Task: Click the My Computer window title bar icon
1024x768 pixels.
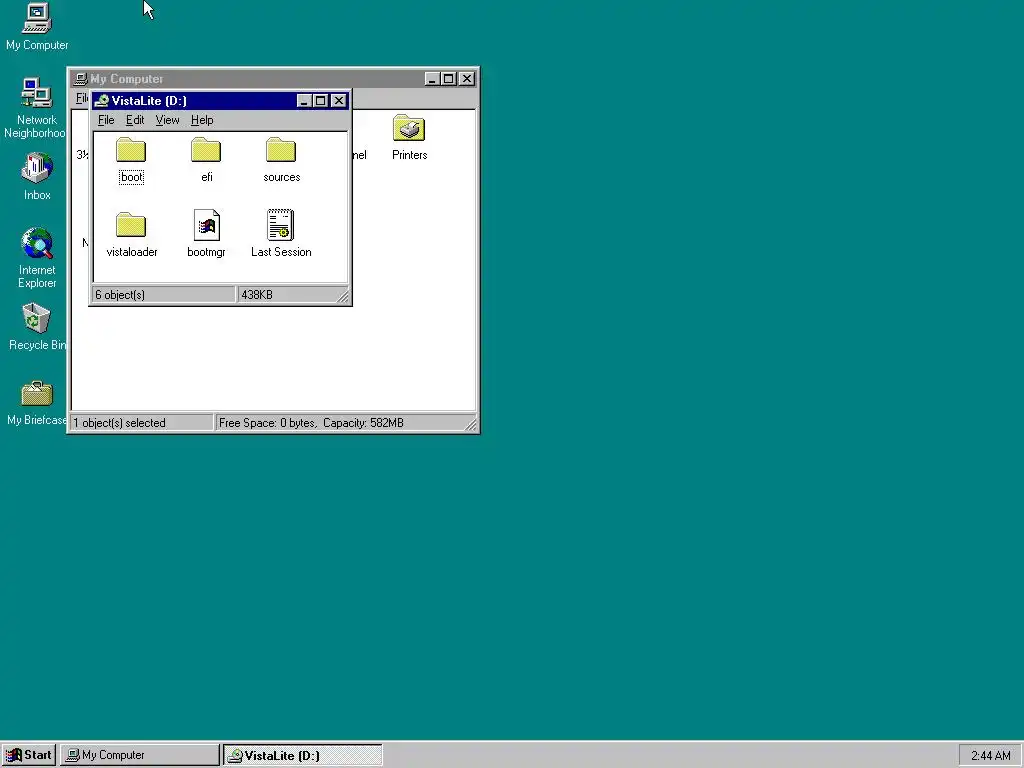Action: click(80, 79)
